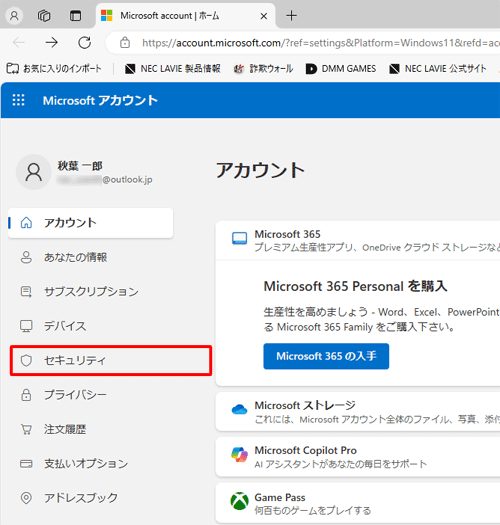
Task: Select アカウント in the sidebar
Action: [x=90, y=223]
